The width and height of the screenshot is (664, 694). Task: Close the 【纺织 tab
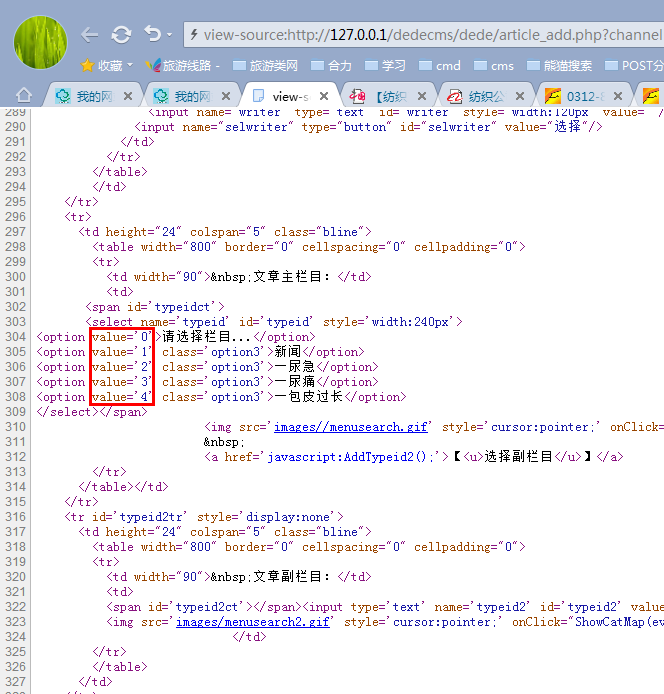point(422,96)
